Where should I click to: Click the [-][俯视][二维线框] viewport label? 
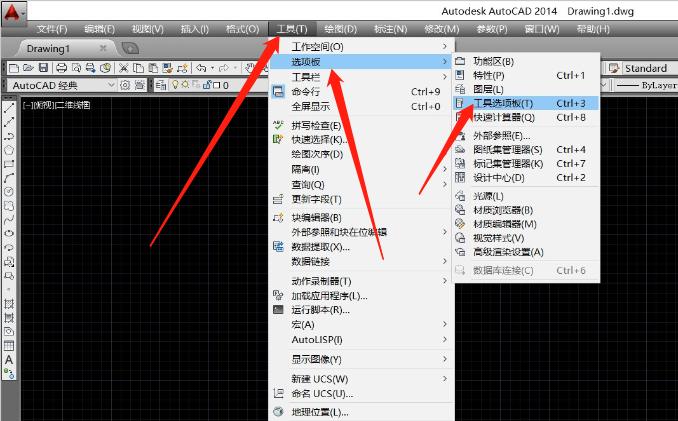57,105
